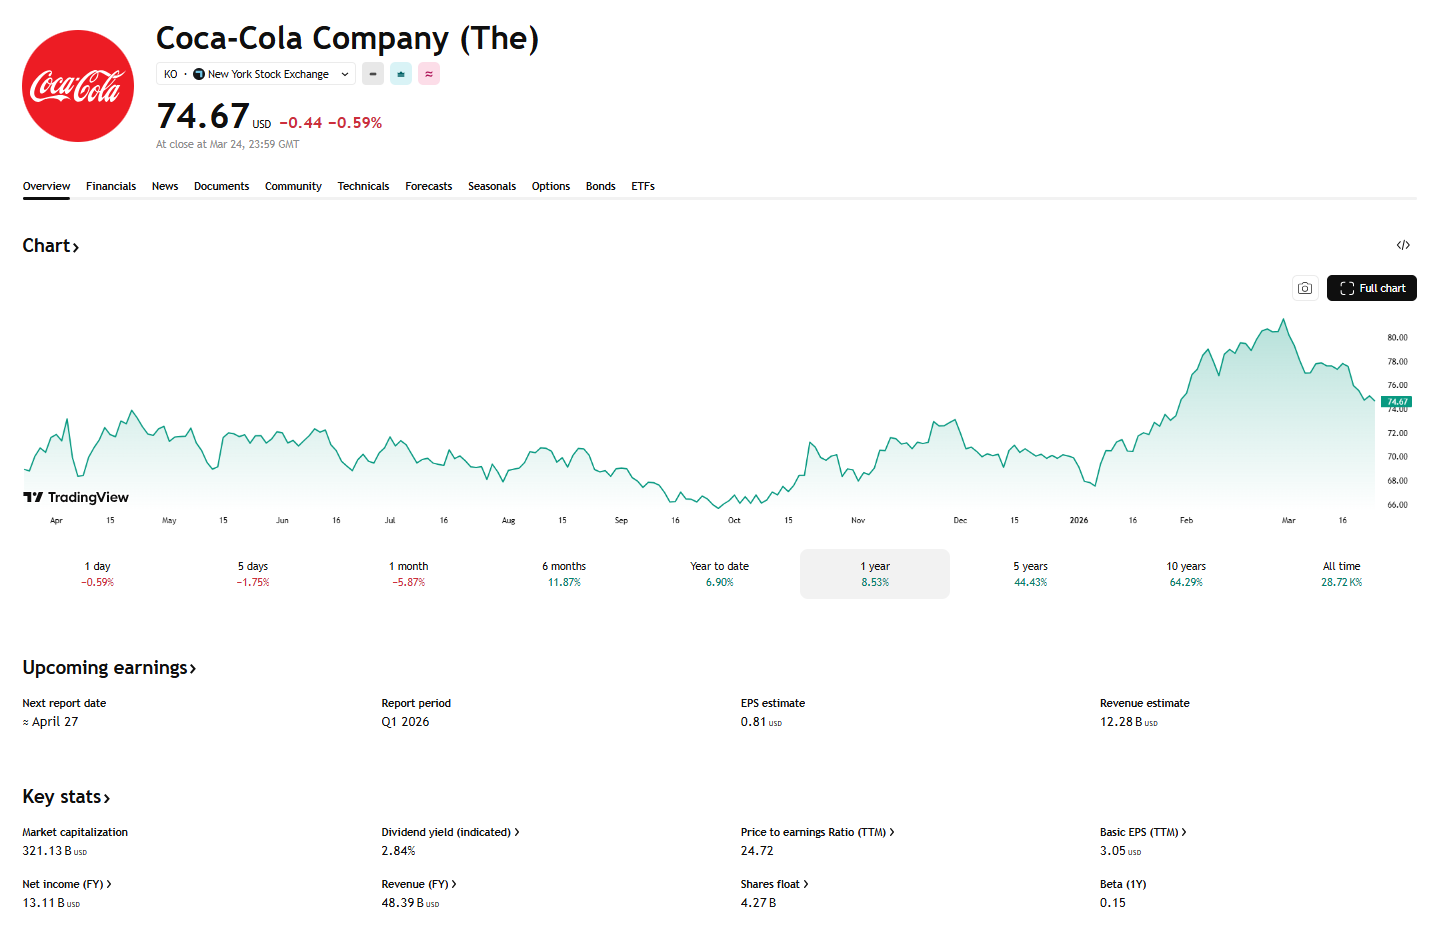Viewport: 1435px width, 927px height.
Task: Open the embed code icon
Action: pos(1403,245)
